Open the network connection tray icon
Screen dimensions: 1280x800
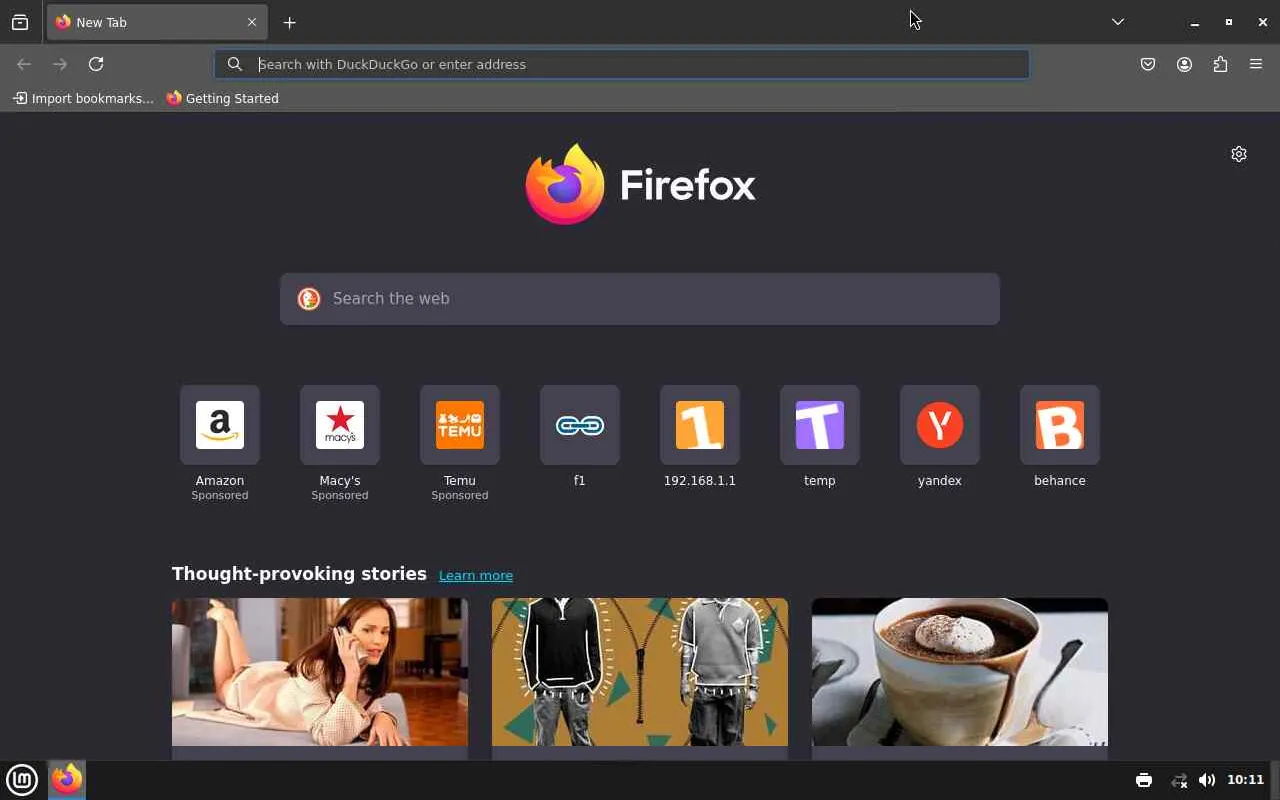tap(1179, 780)
